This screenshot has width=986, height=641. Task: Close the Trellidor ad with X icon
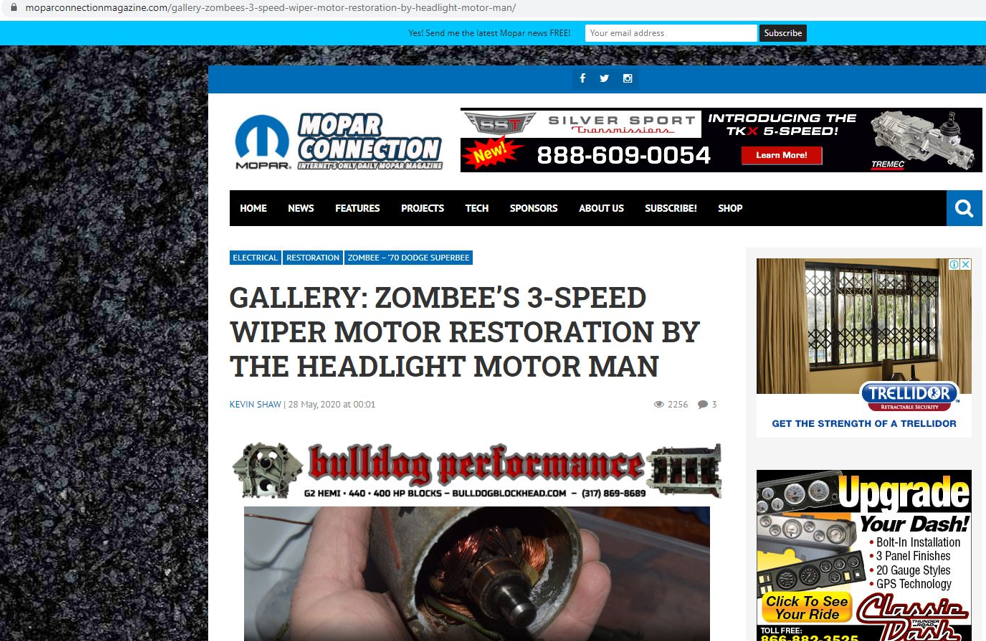coord(966,264)
